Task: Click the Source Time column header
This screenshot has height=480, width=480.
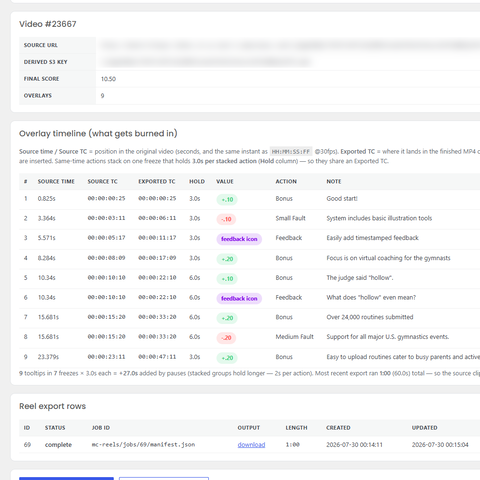Action: click(56, 181)
